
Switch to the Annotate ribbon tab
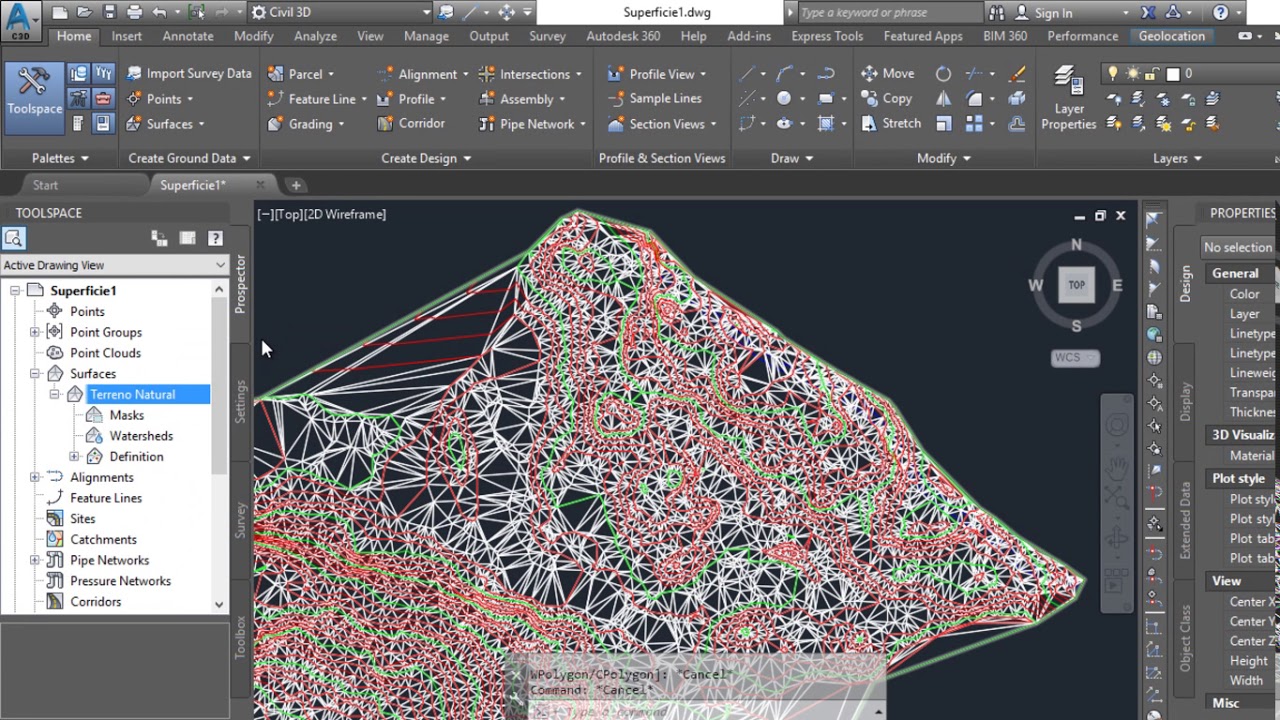click(x=188, y=36)
